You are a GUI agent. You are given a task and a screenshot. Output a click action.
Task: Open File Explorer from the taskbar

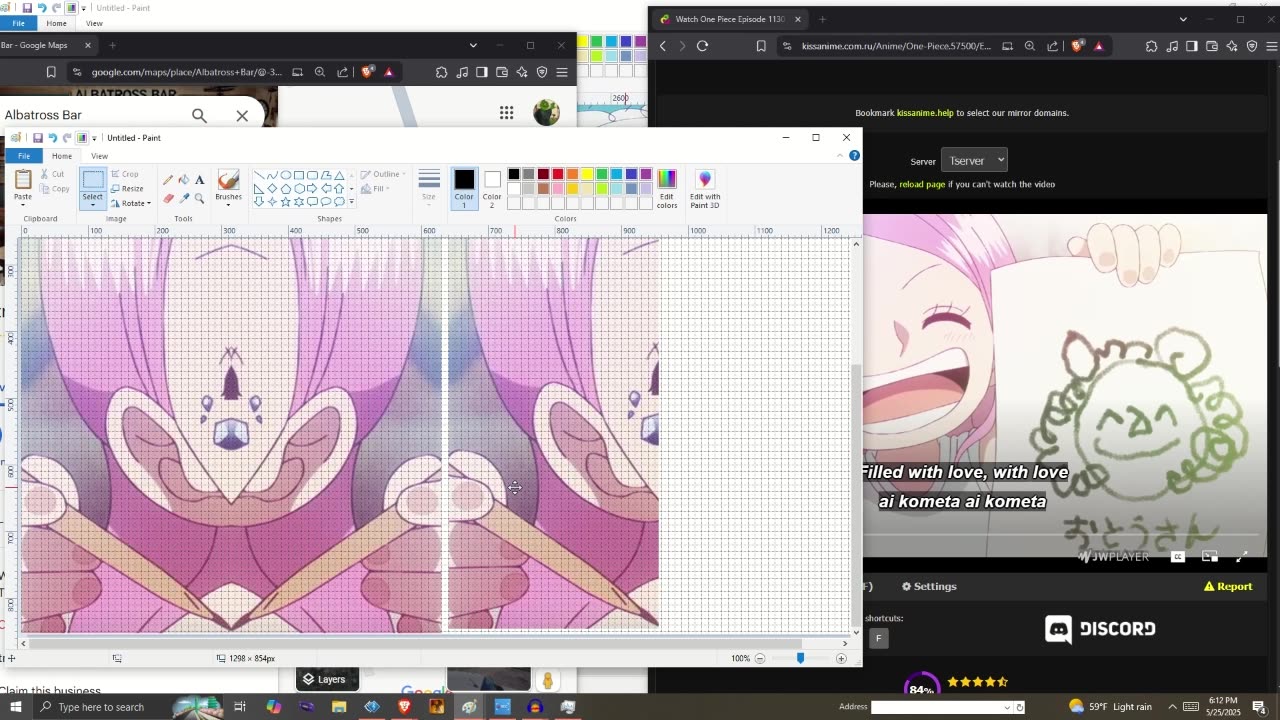click(x=339, y=707)
